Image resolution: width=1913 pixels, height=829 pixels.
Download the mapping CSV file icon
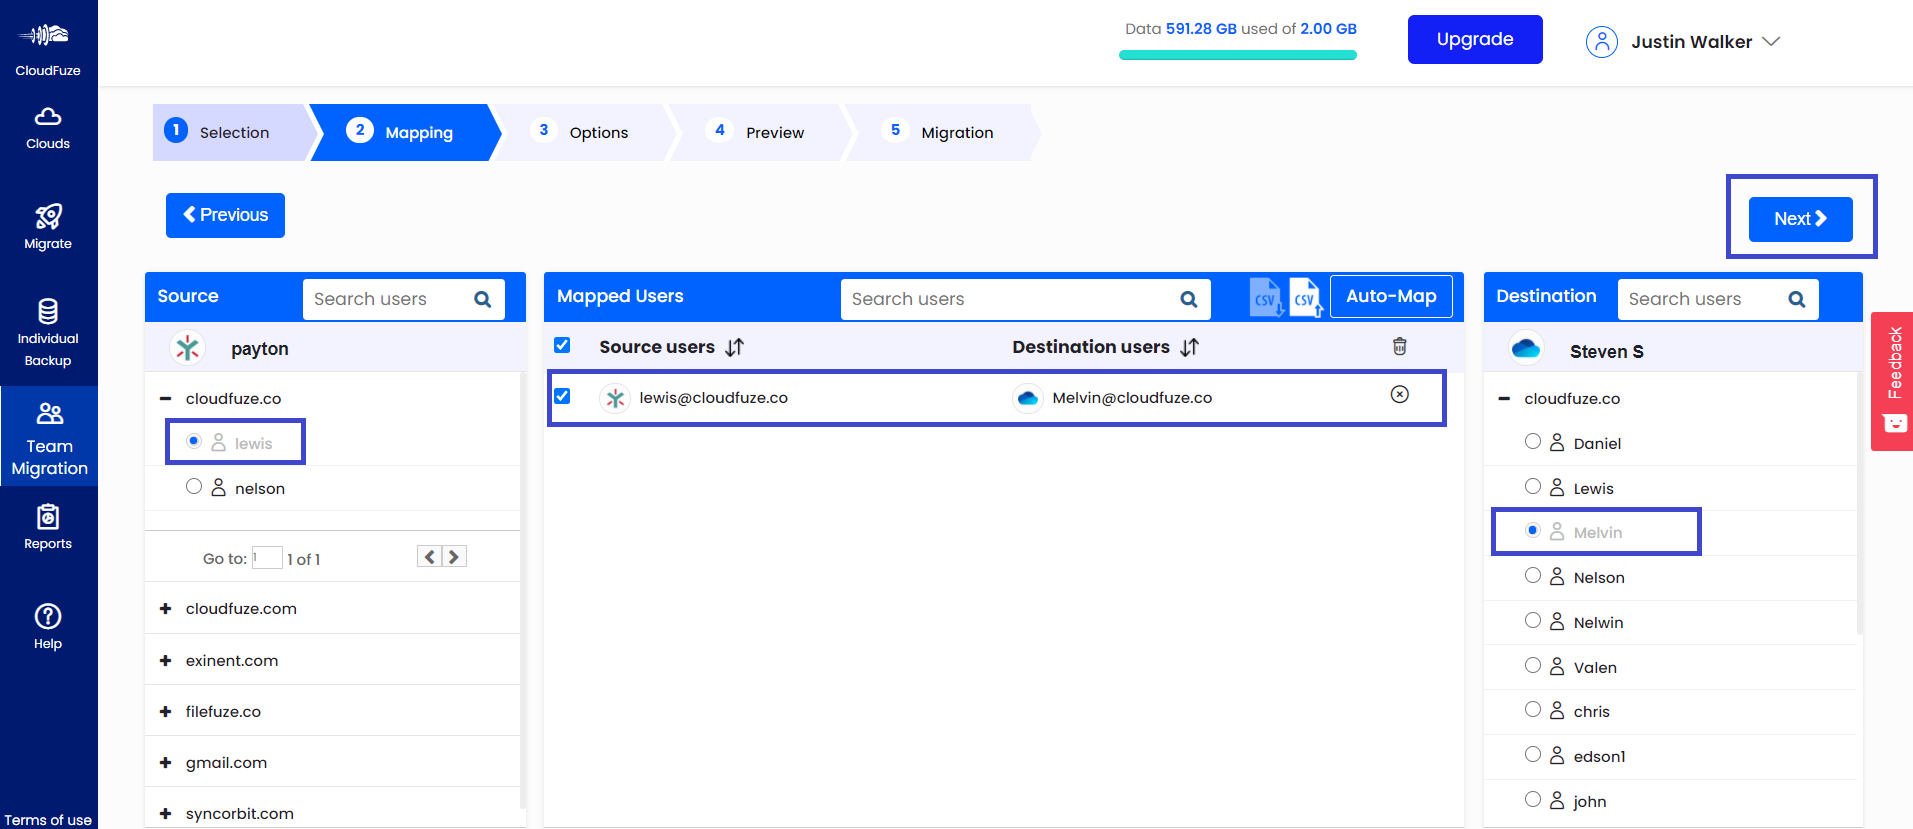click(x=1266, y=297)
